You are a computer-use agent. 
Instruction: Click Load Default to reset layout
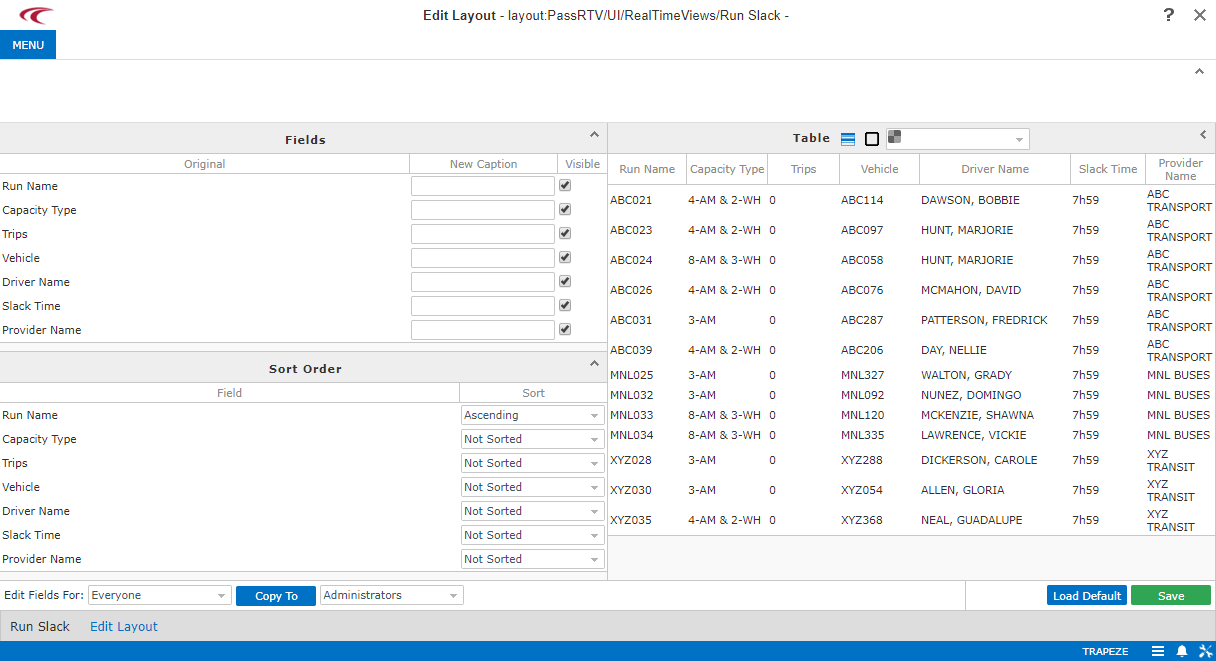[1087, 594]
